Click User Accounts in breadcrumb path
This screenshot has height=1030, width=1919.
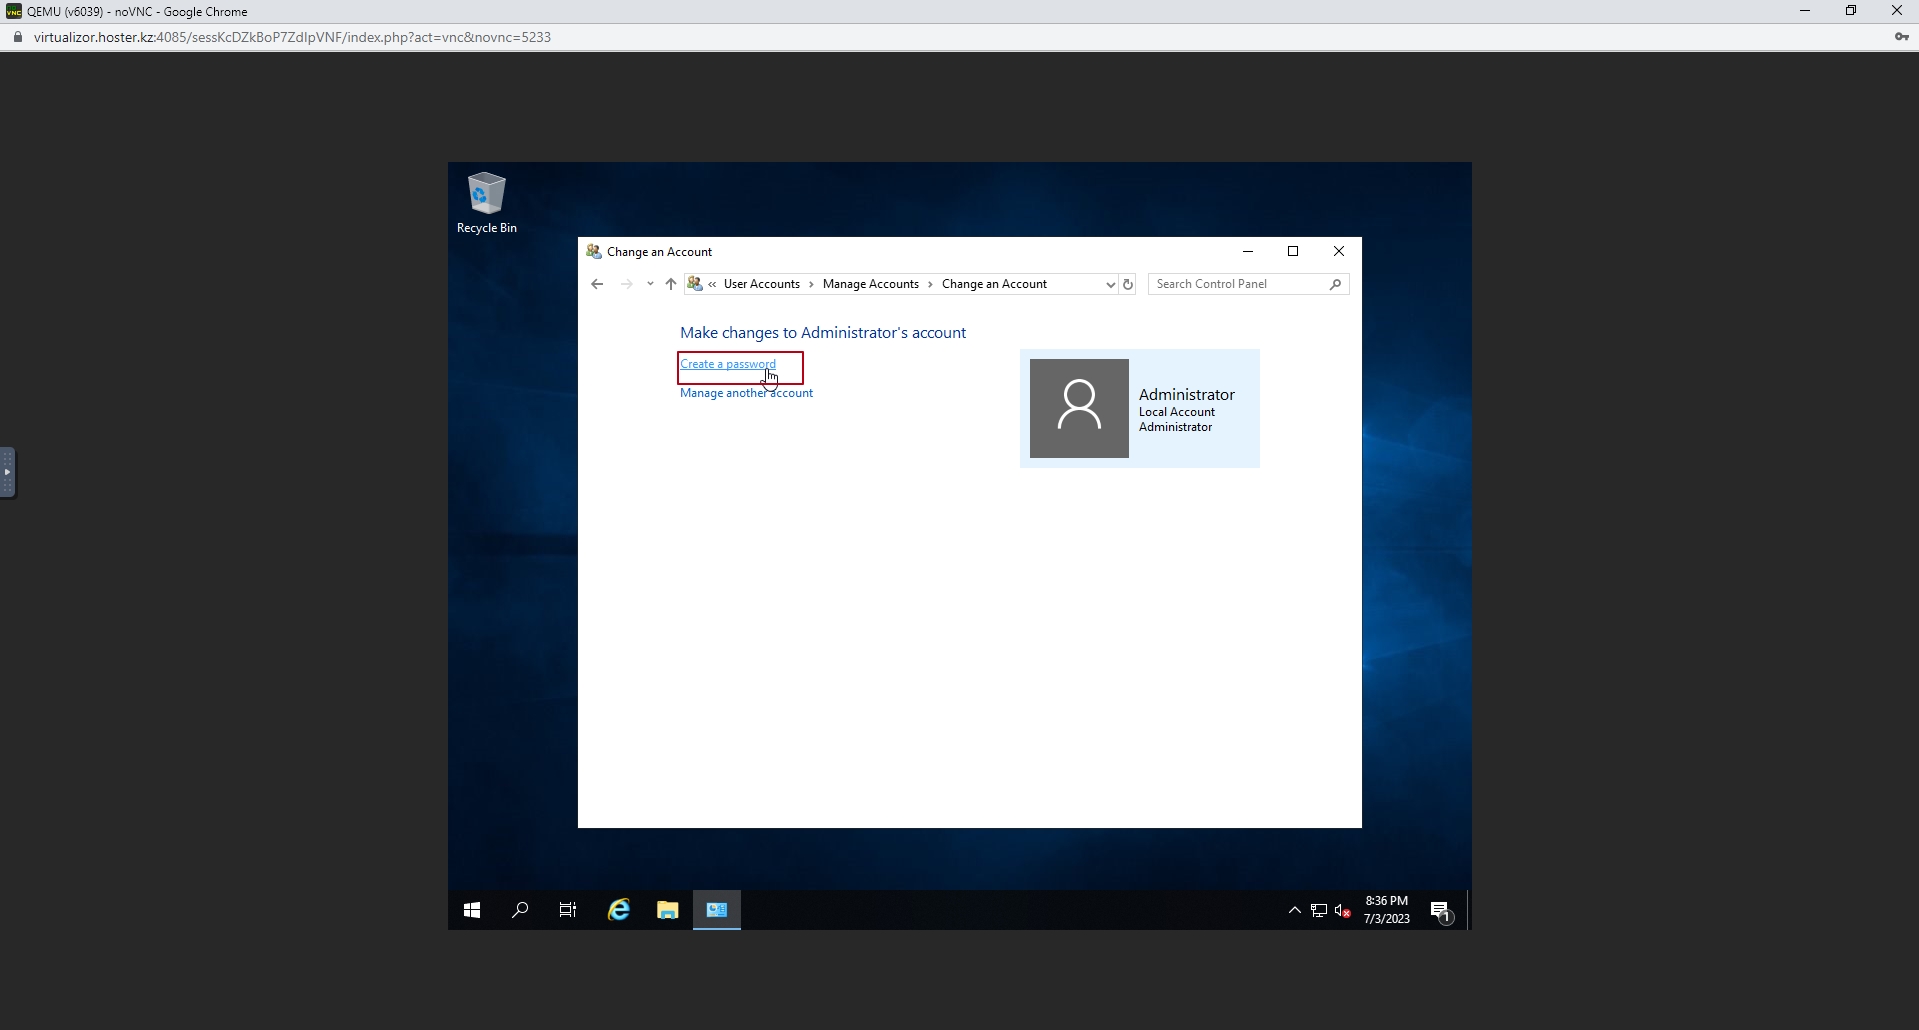[761, 284]
